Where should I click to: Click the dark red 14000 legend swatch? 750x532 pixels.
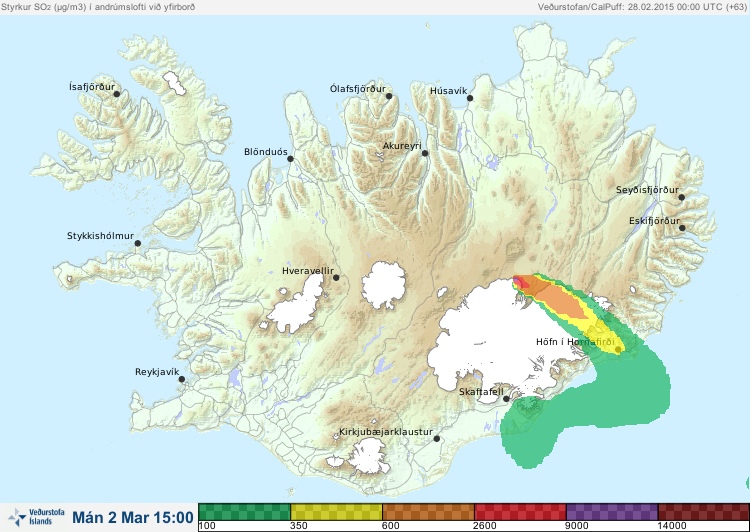point(704,512)
